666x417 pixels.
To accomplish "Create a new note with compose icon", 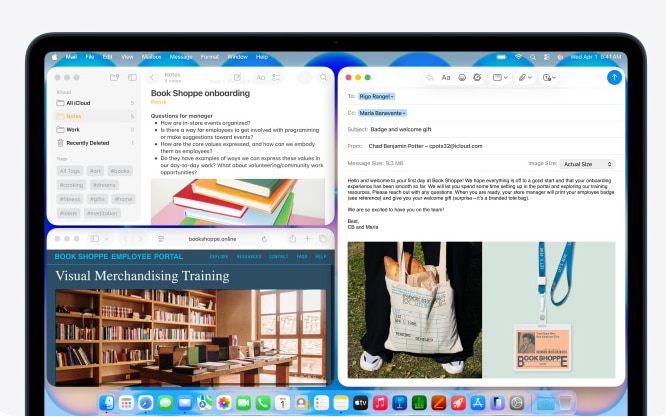I will tap(237, 77).
